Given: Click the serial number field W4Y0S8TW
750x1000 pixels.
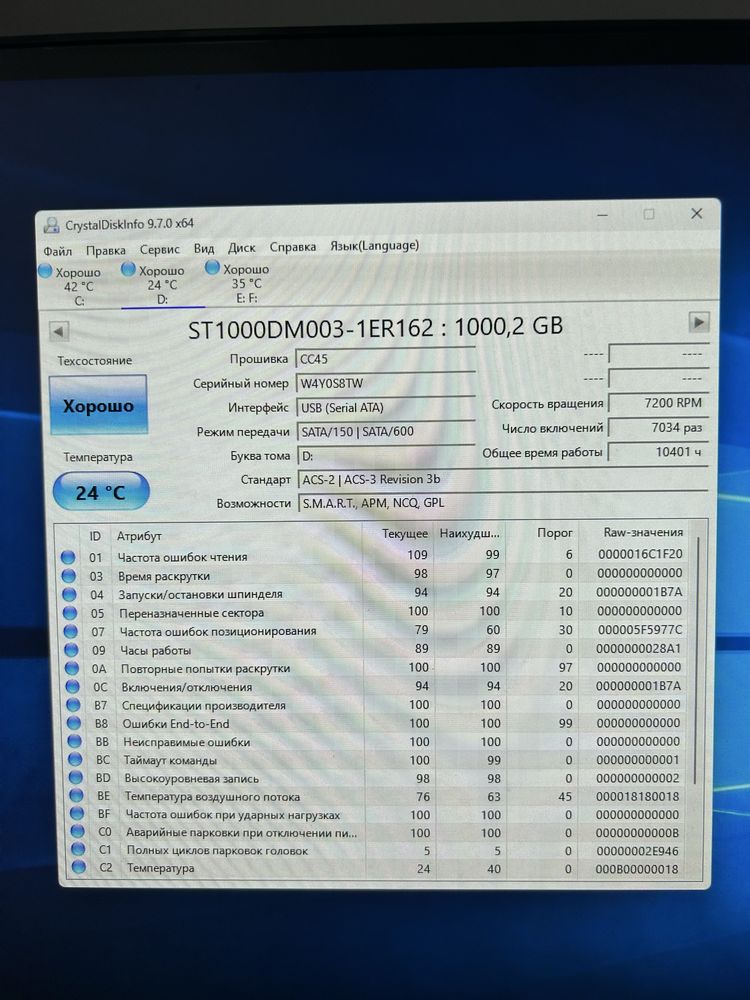Looking at the screenshot, I should pyautogui.click(x=385, y=383).
